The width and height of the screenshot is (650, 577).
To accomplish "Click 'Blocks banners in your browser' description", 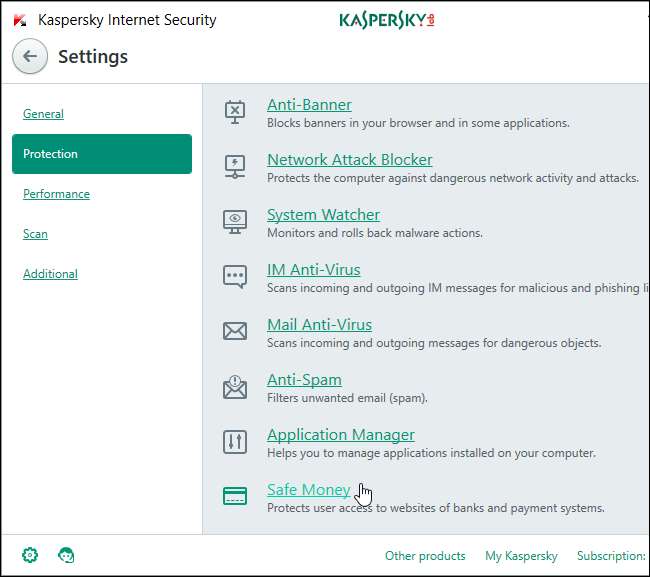I will [418, 123].
